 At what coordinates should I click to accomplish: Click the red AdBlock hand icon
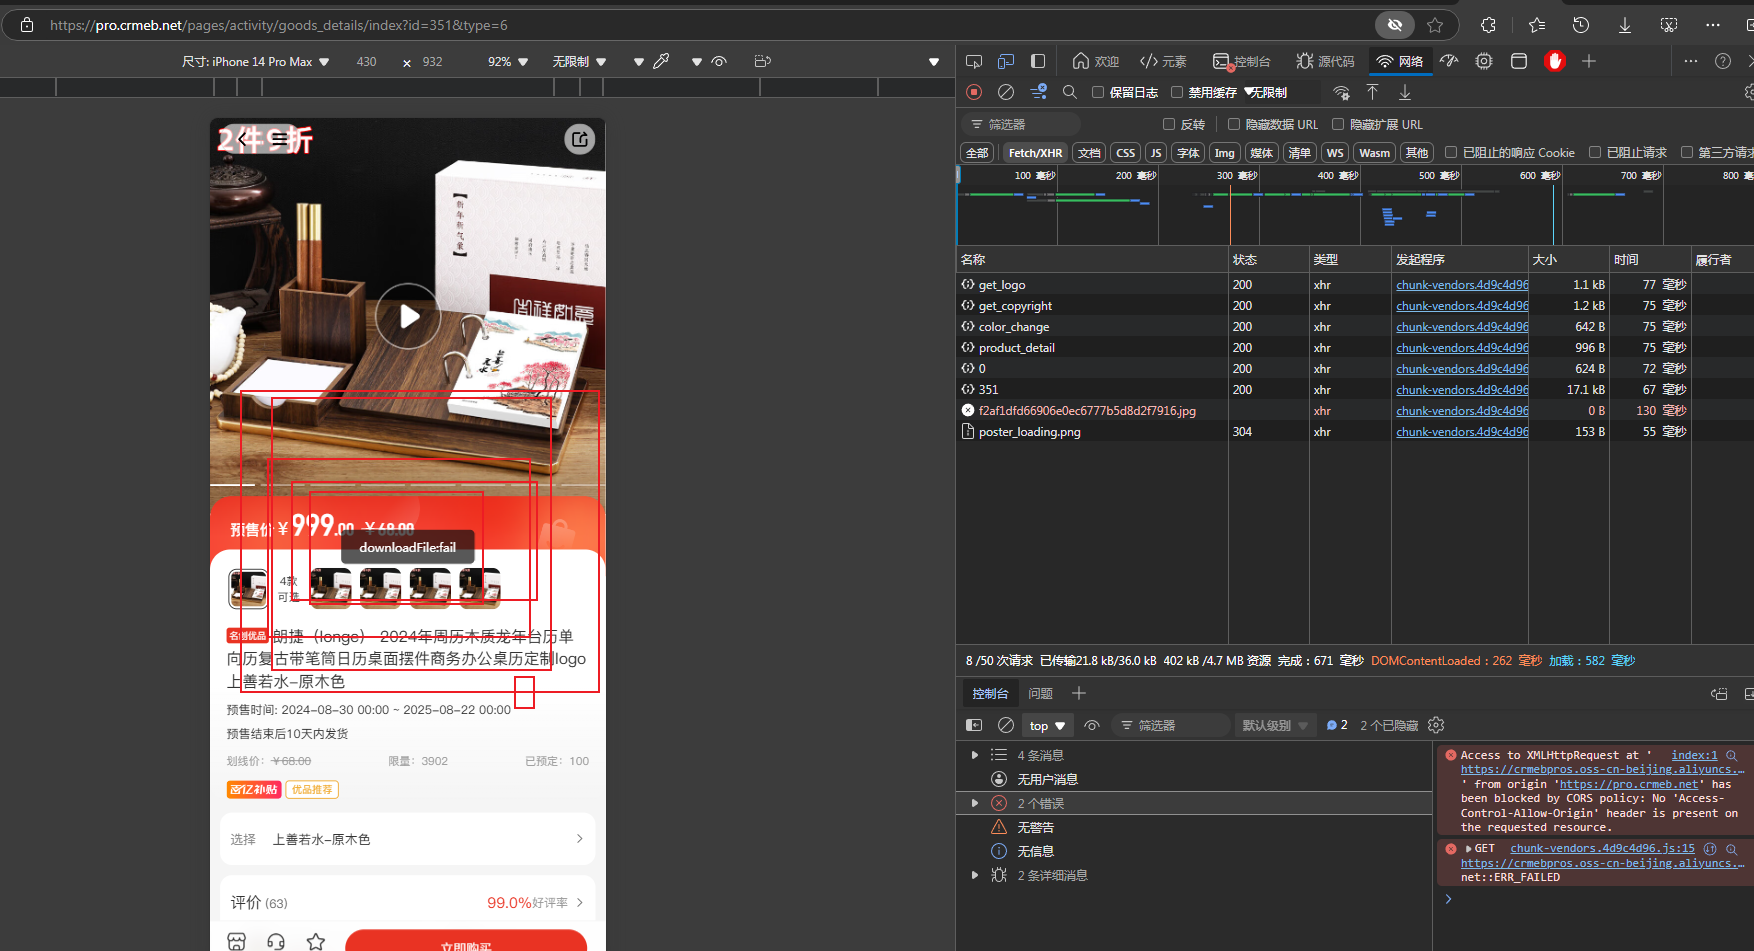point(1554,61)
